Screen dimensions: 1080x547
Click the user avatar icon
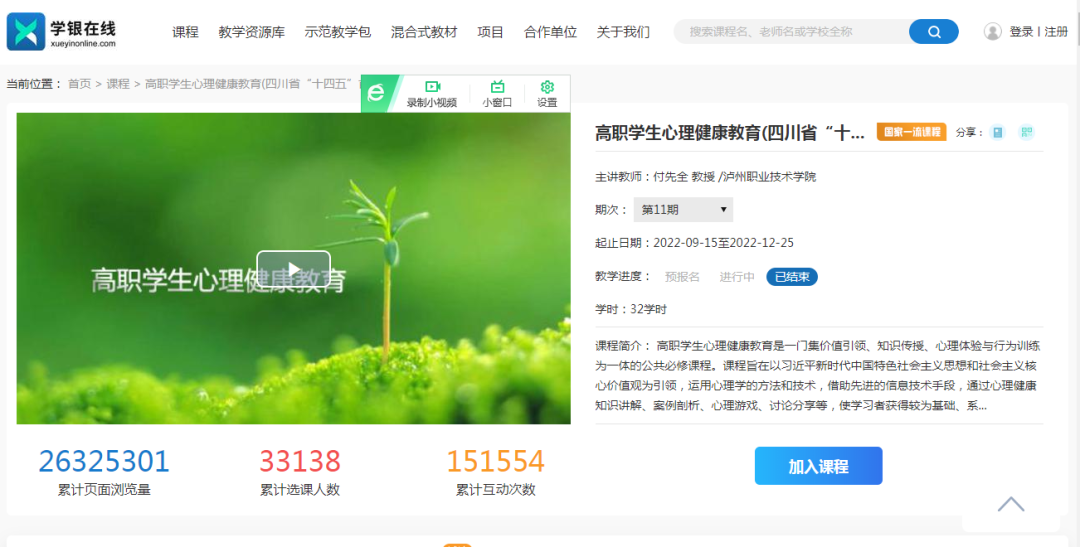tap(992, 32)
